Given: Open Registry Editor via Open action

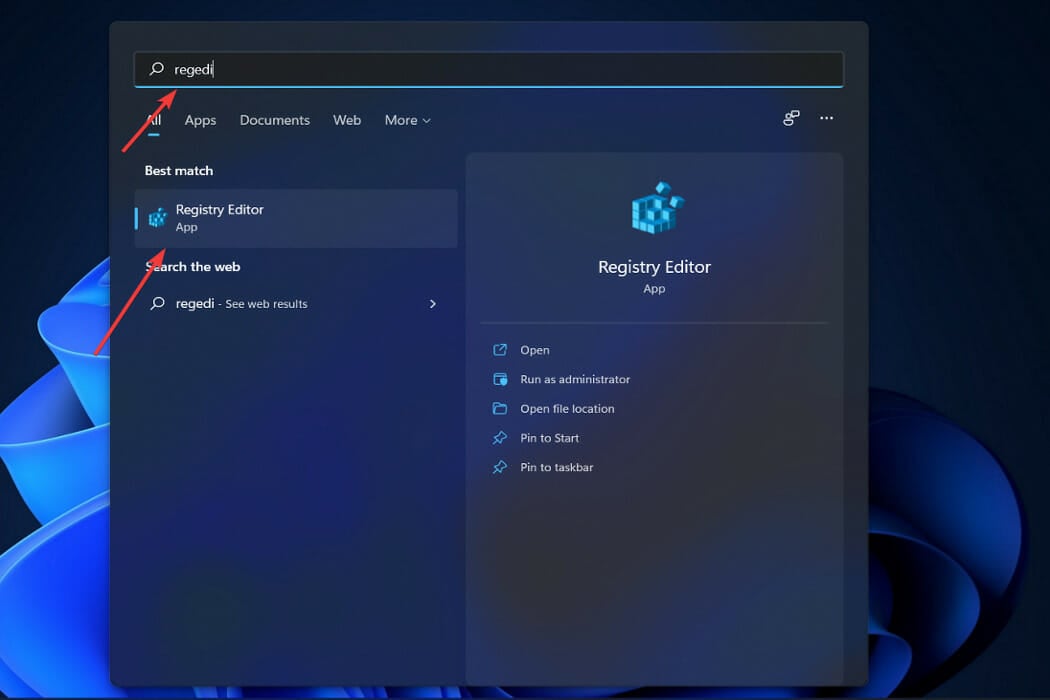Looking at the screenshot, I should coord(534,350).
